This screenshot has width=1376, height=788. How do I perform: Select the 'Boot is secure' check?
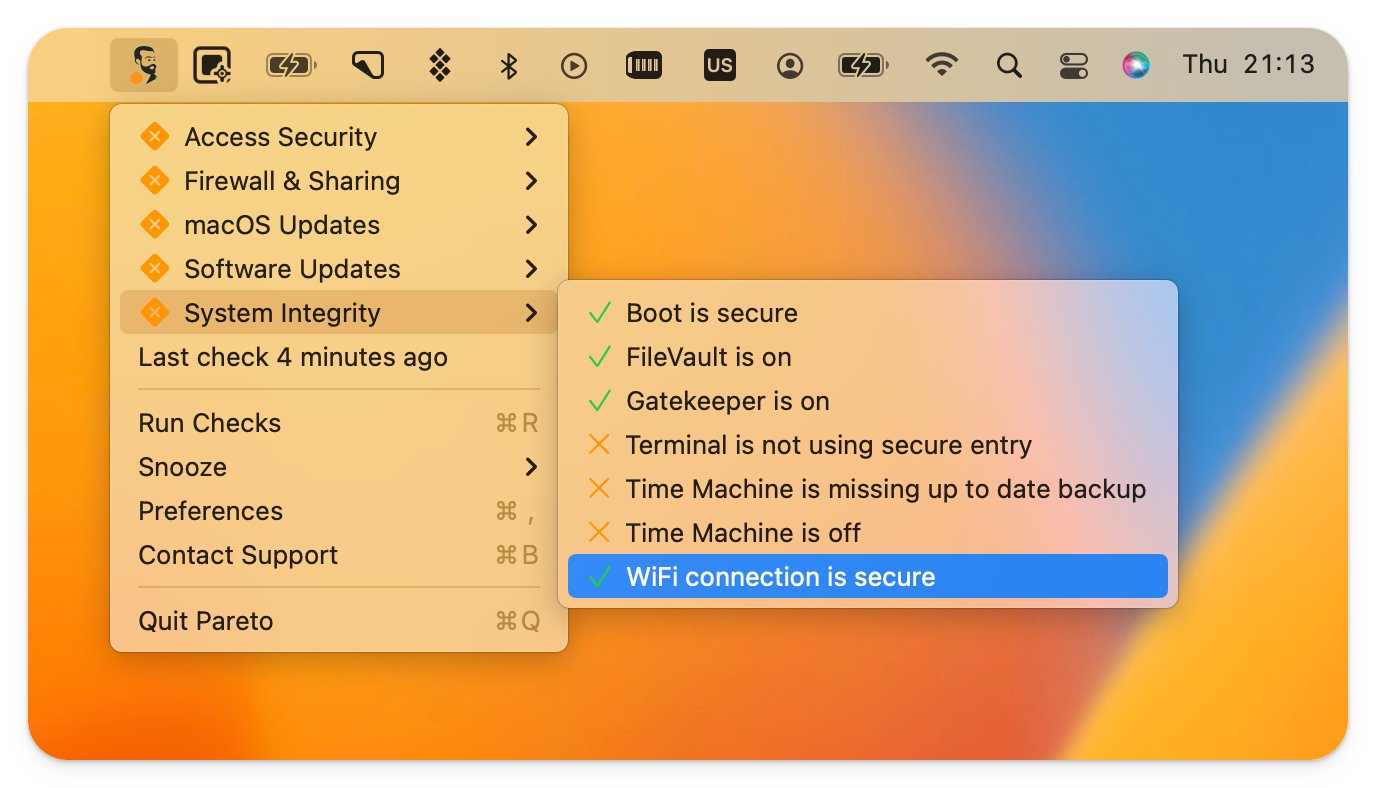pos(868,313)
